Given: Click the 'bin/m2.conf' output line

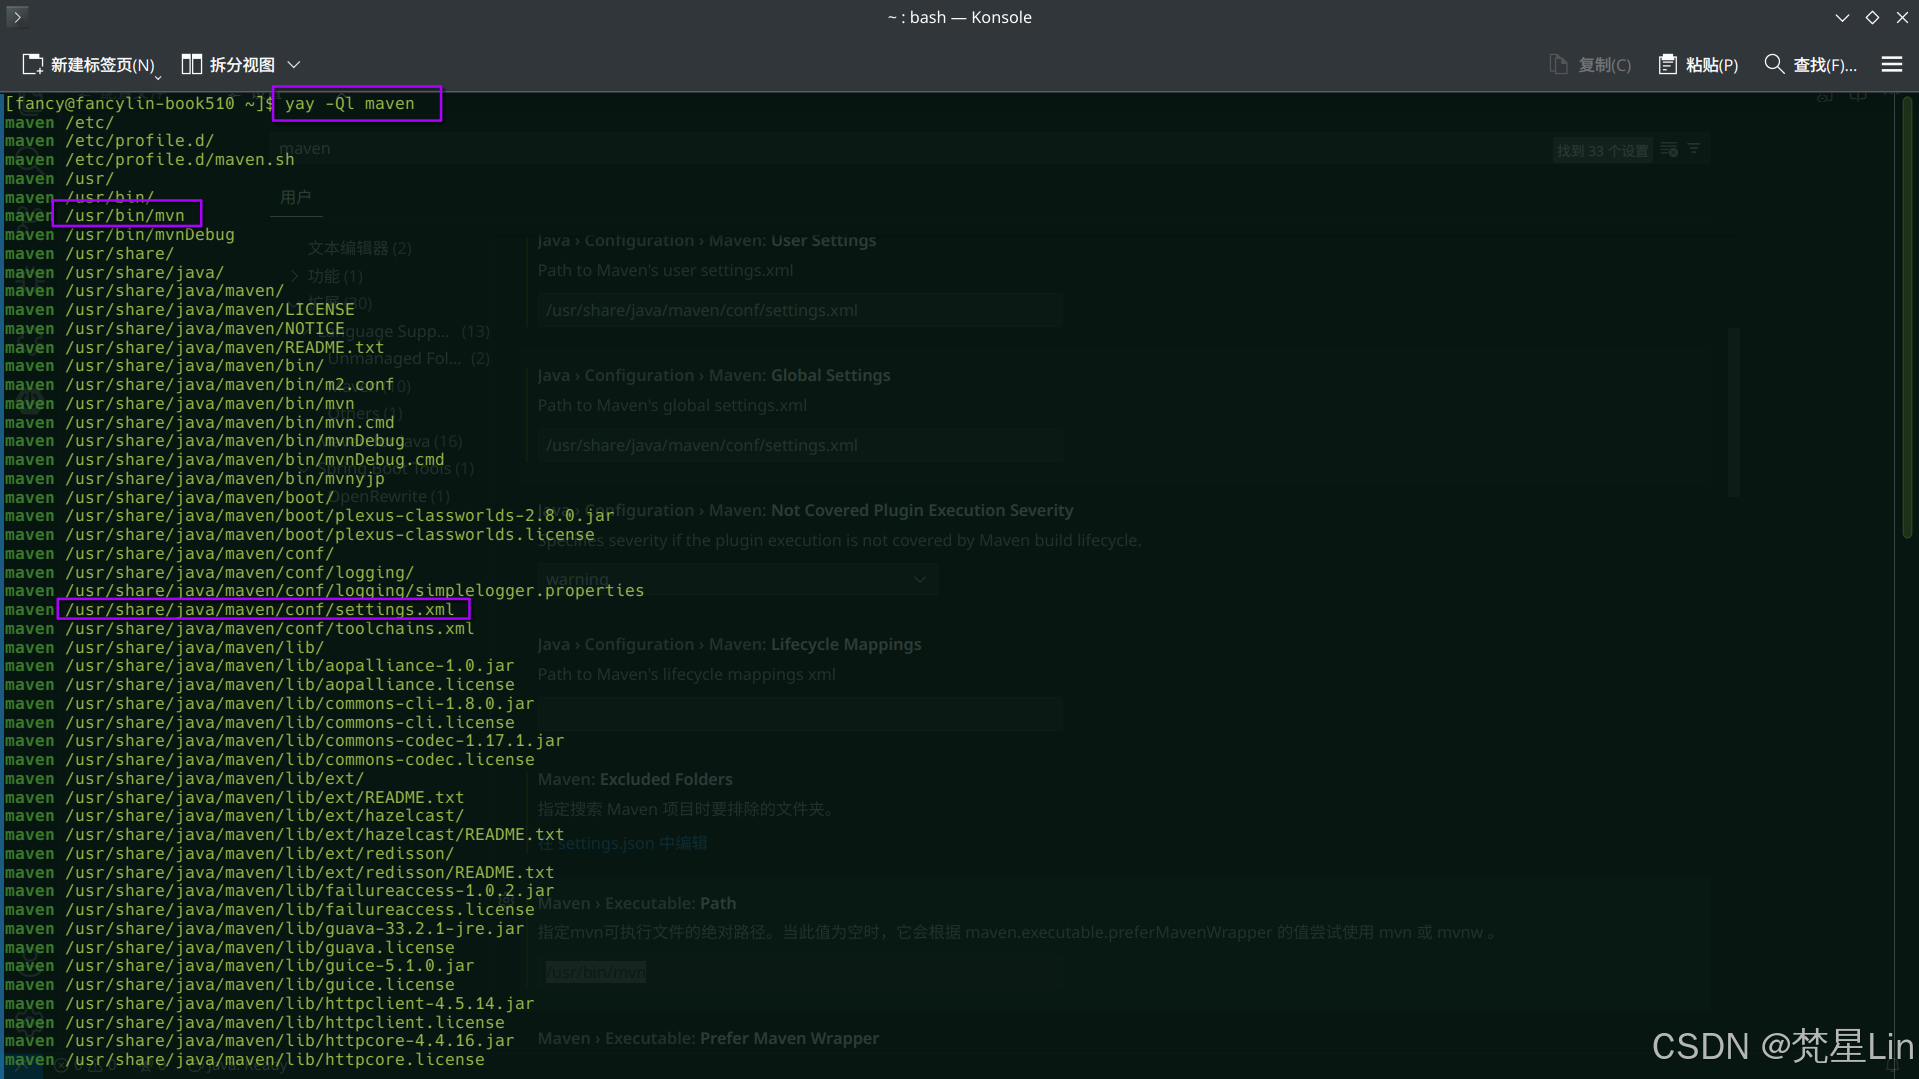Looking at the screenshot, I should point(230,385).
